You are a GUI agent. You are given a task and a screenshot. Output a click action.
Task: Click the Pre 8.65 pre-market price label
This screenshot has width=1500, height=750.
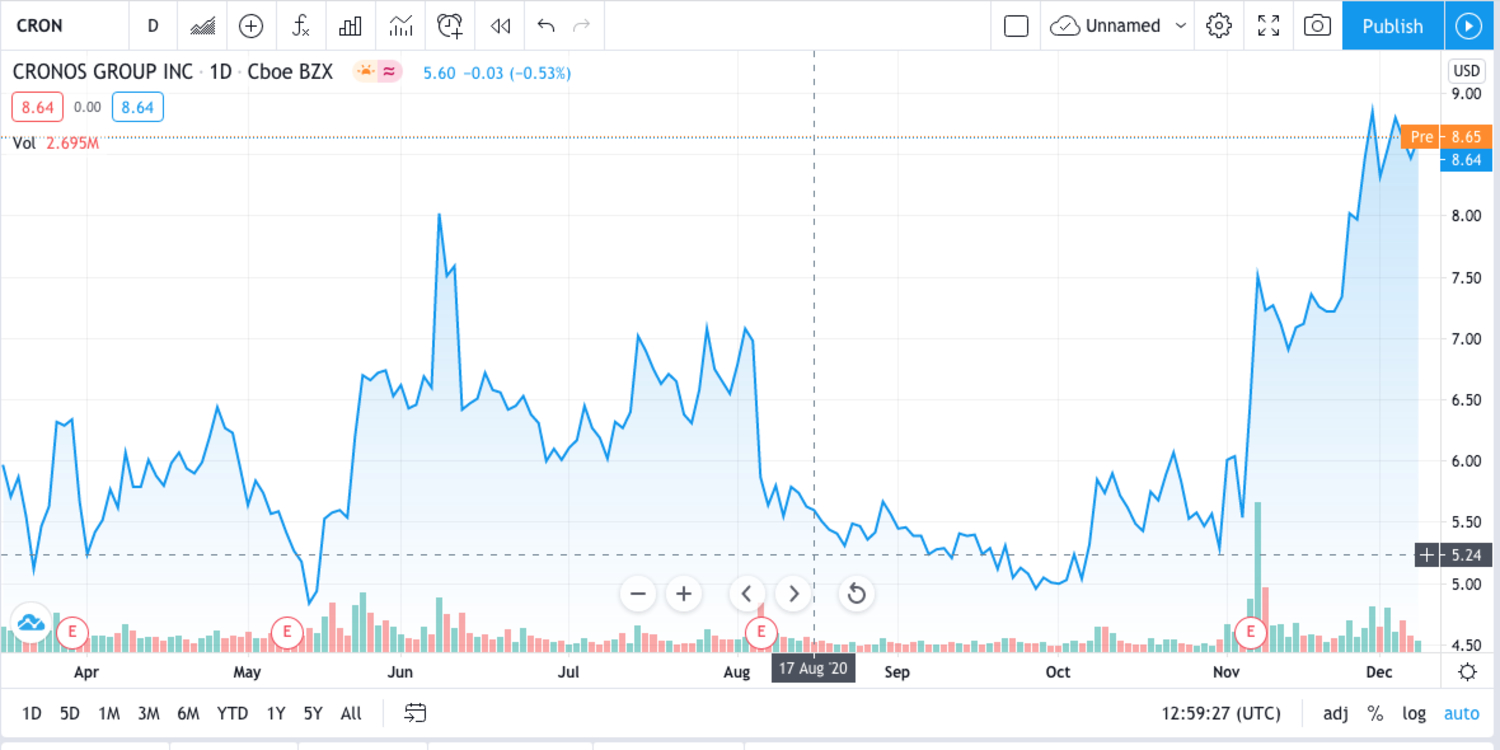coord(1446,137)
